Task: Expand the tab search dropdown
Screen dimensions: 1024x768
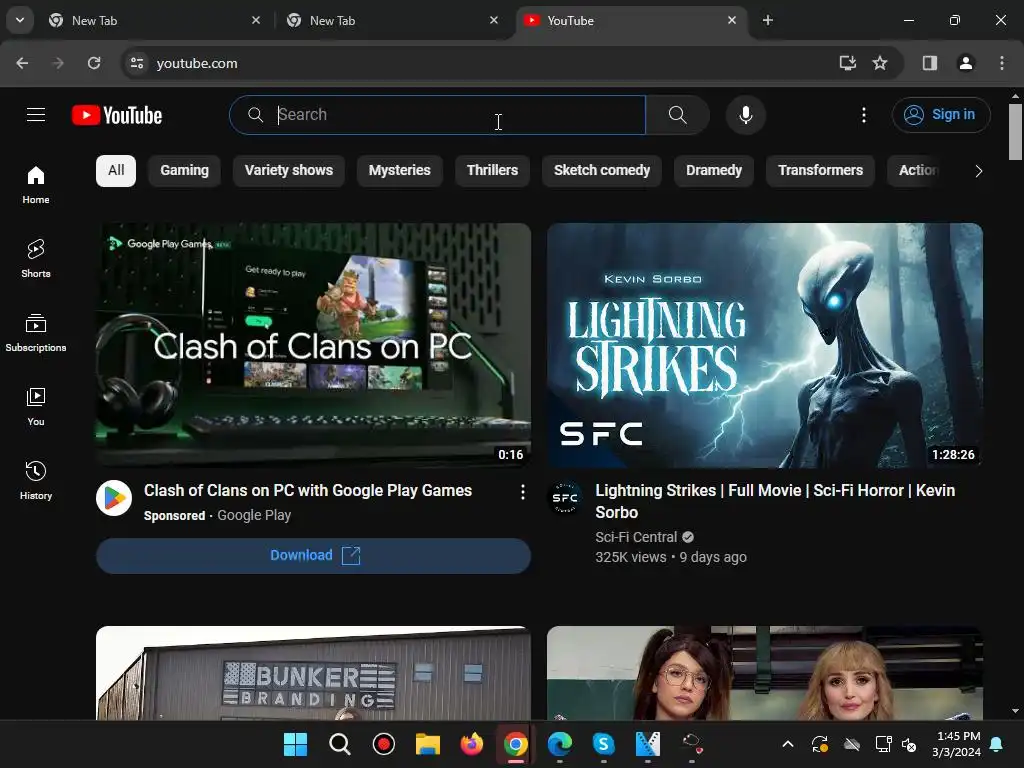Action: pos(20,20)
